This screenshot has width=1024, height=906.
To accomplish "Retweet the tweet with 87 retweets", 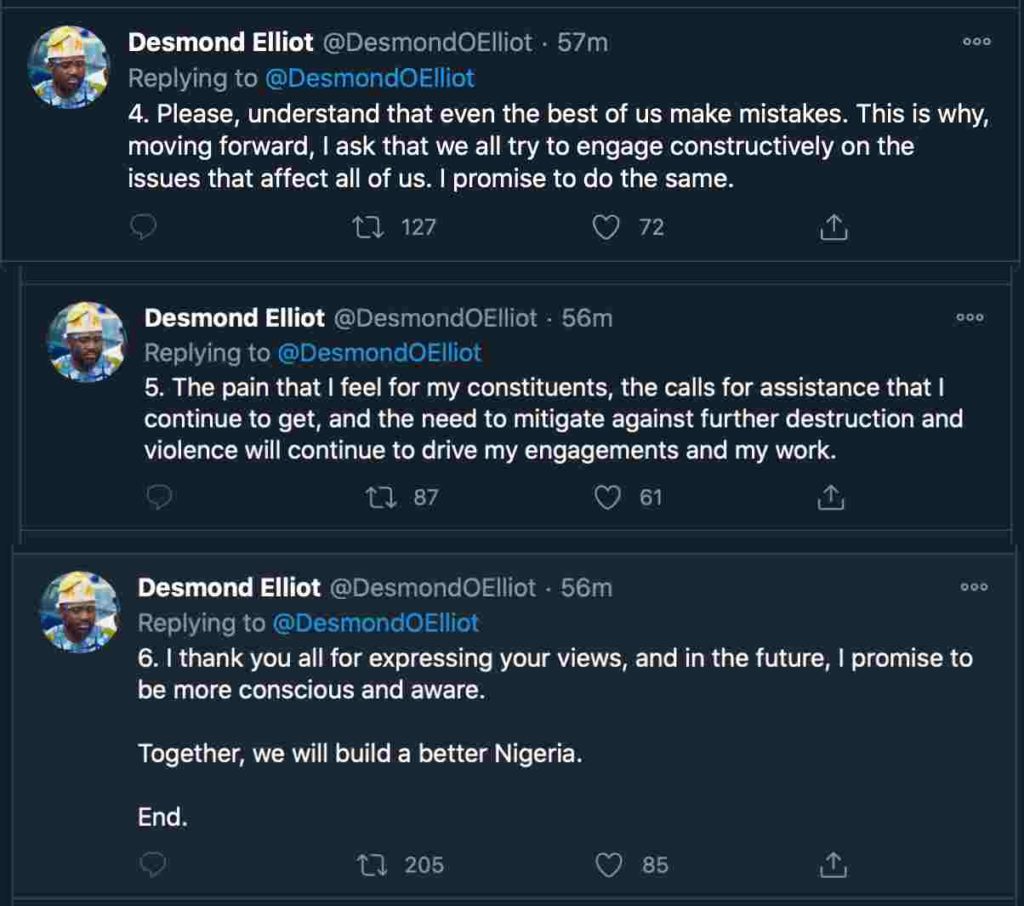I will [x=381, y=497].
